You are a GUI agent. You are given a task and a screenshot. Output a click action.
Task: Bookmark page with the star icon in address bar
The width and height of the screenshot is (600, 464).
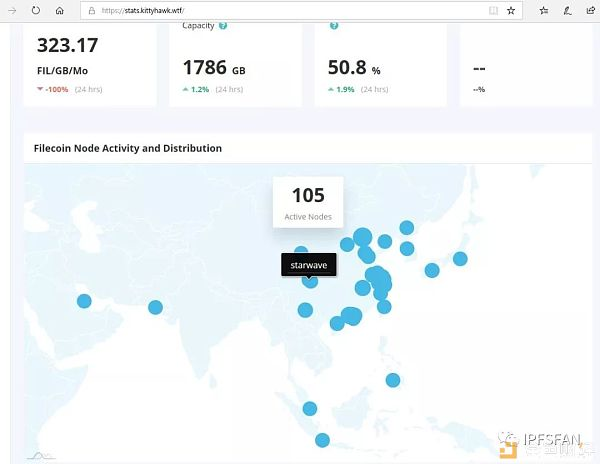pos(511,11)
